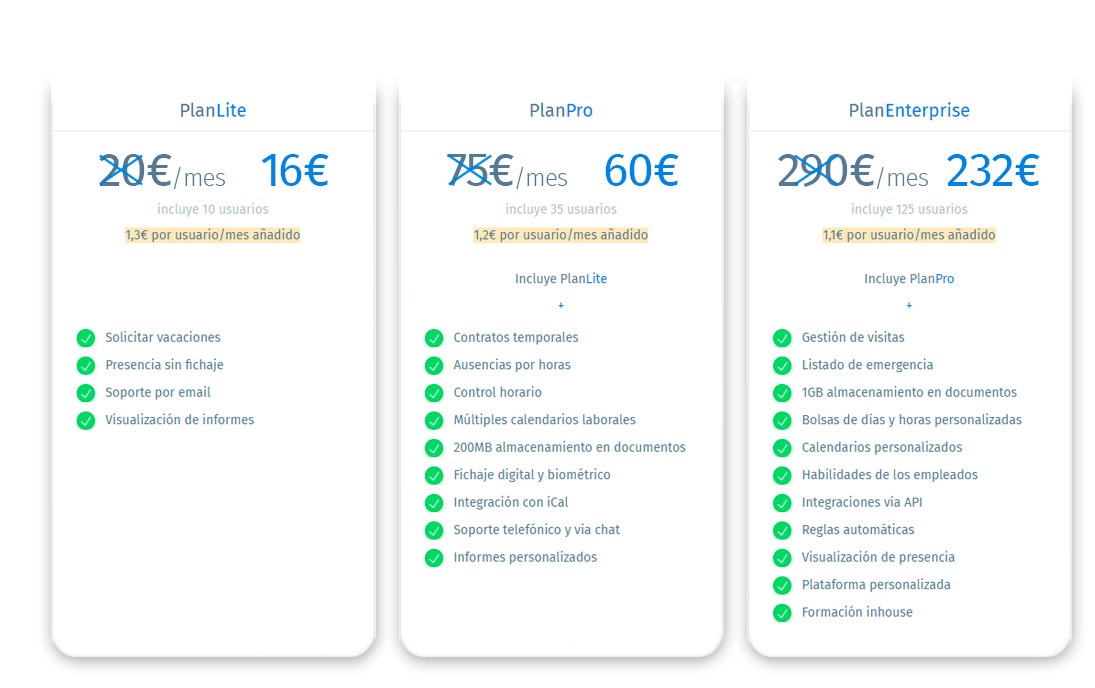Image resolution: width=1095 pixels, height=688 pixels.
Task: Click the plus sign under Incluye PlanPro
Action: pyautogui.click(x=909, y=305)
